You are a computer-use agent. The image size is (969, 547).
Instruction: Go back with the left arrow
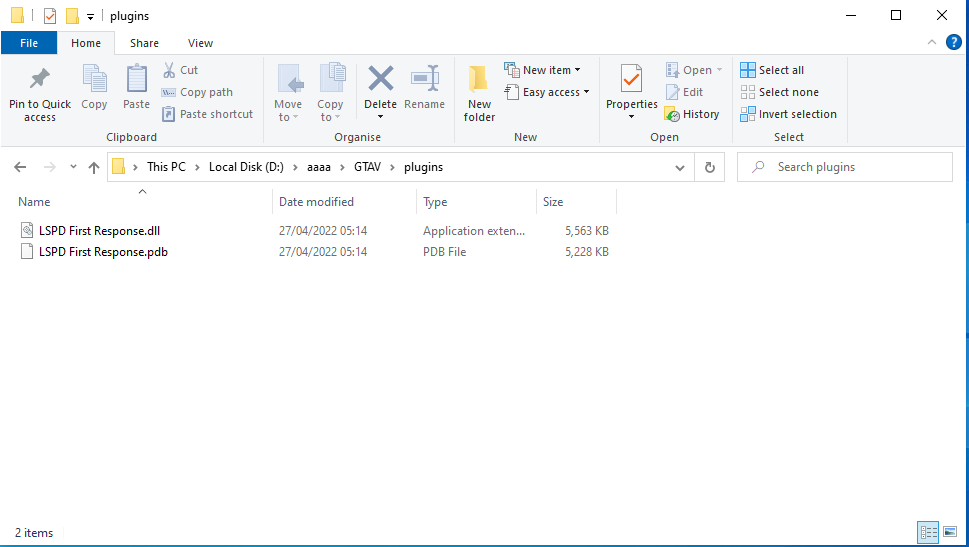(20, 167)
